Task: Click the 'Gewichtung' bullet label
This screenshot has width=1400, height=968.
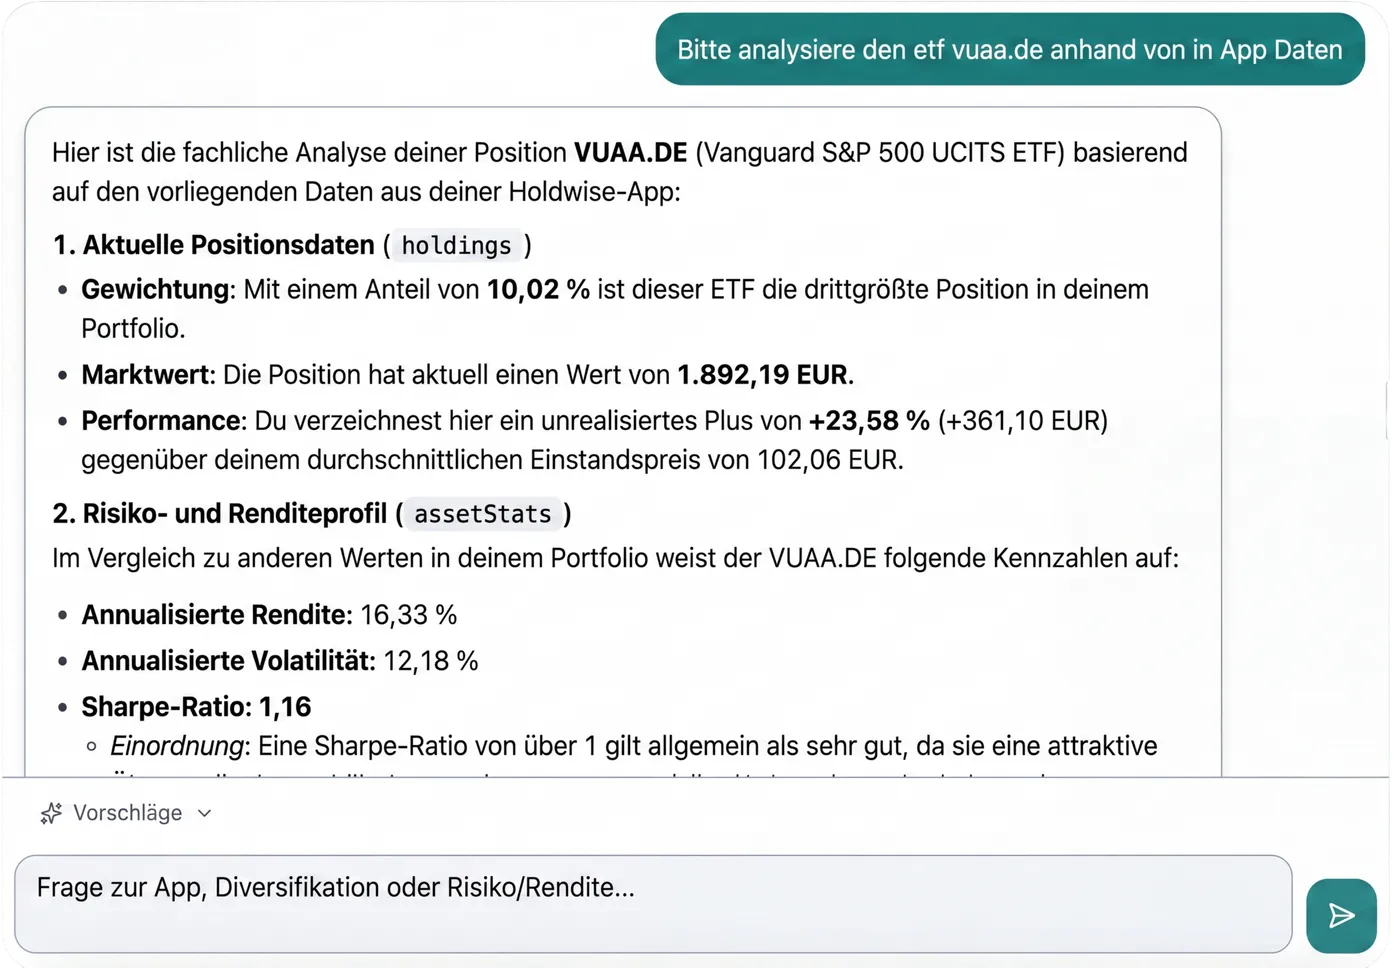Action: click(x=156, y=290)
